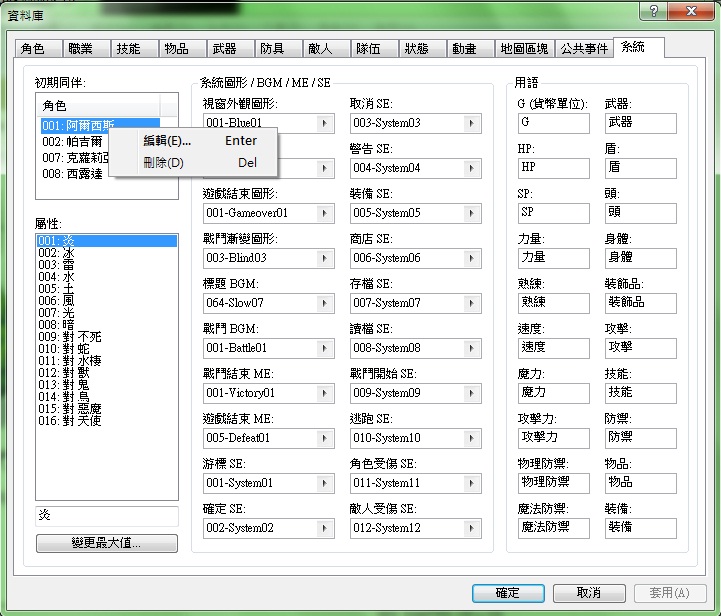Click the G (貨幣單位) text field

click(x=553, y=123)
